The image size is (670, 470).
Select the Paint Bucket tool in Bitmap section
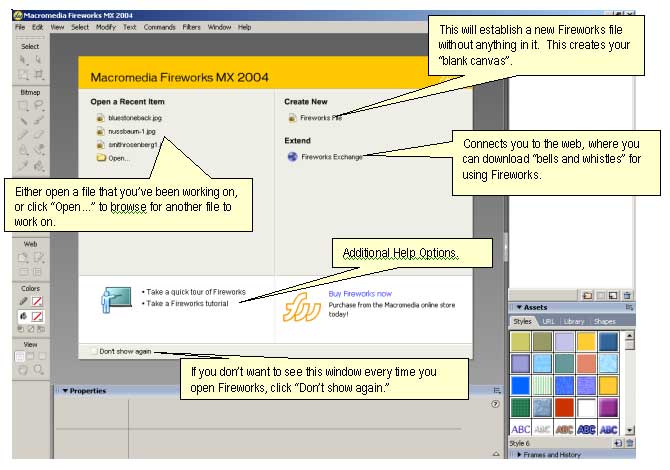[x=38, y=165]
